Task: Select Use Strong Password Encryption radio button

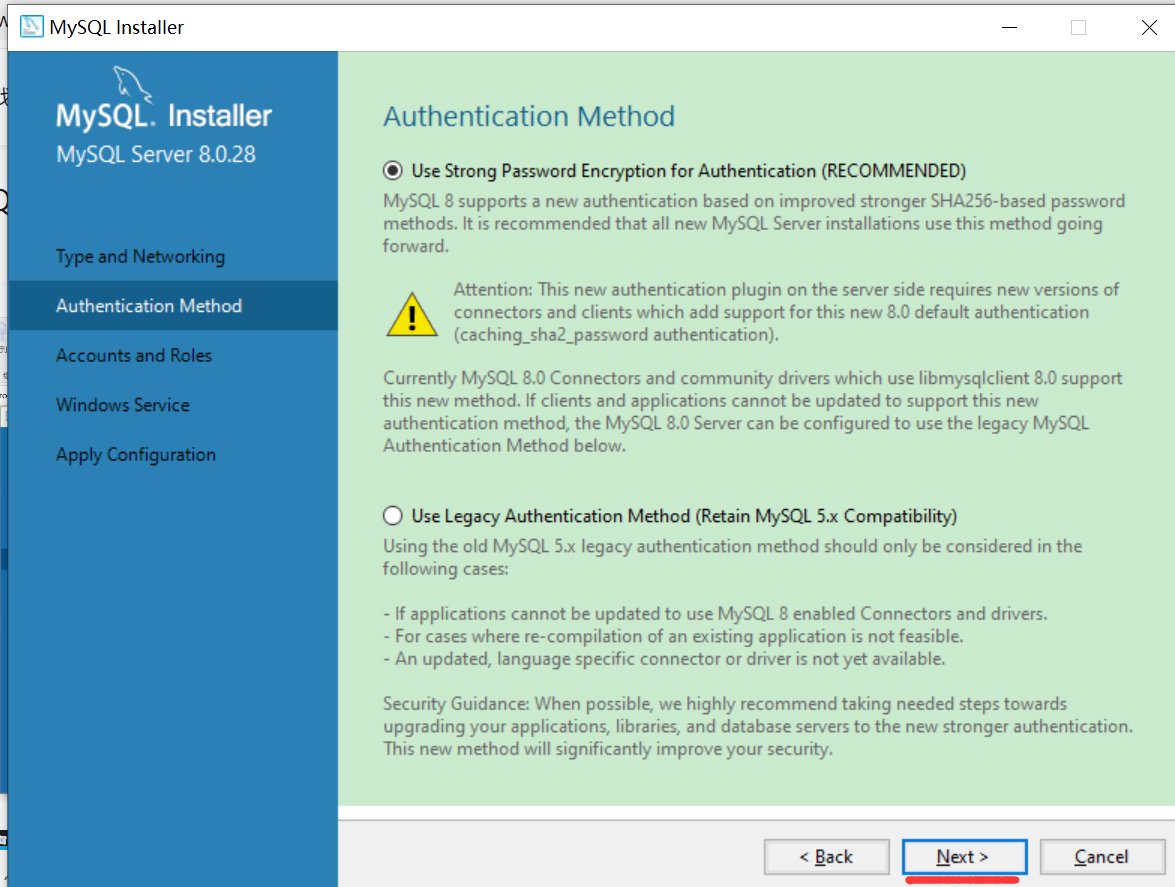Action: tap(393, 171)
